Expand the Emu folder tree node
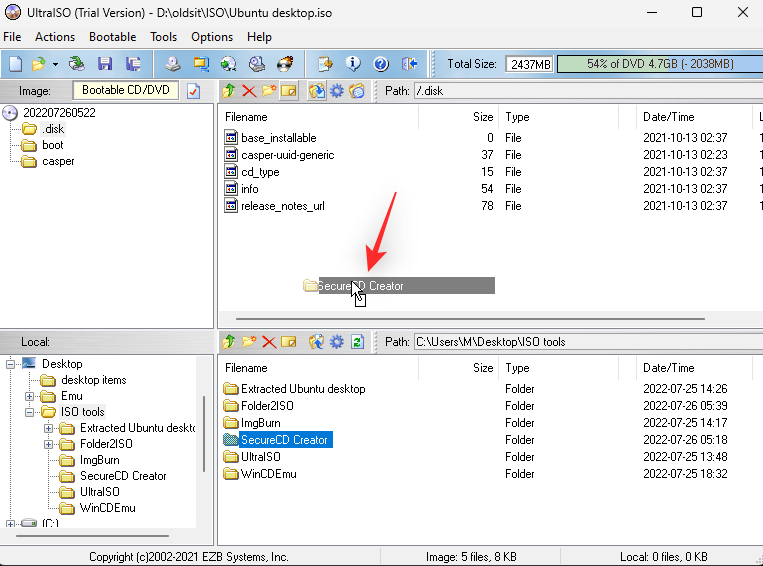 pos(29,396)
